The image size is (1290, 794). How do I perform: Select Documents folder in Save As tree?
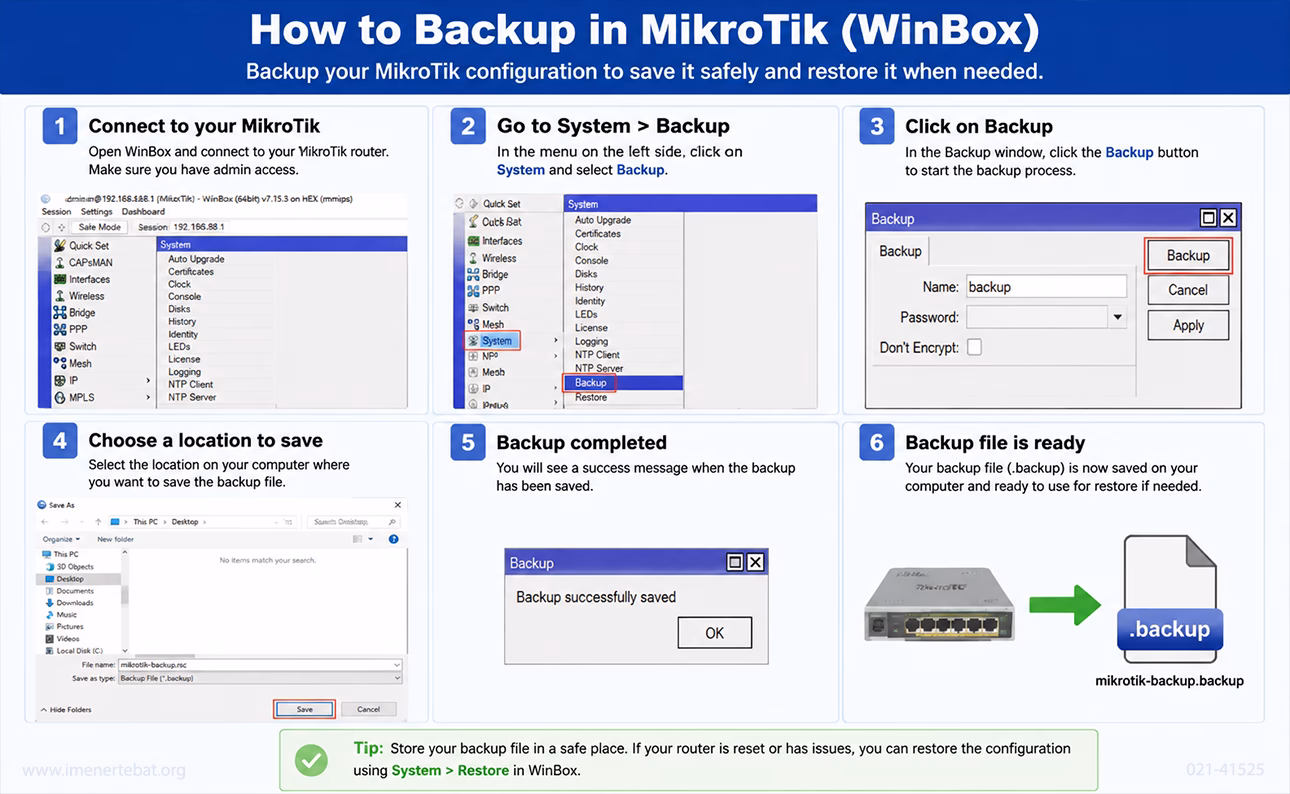[69, 591]
